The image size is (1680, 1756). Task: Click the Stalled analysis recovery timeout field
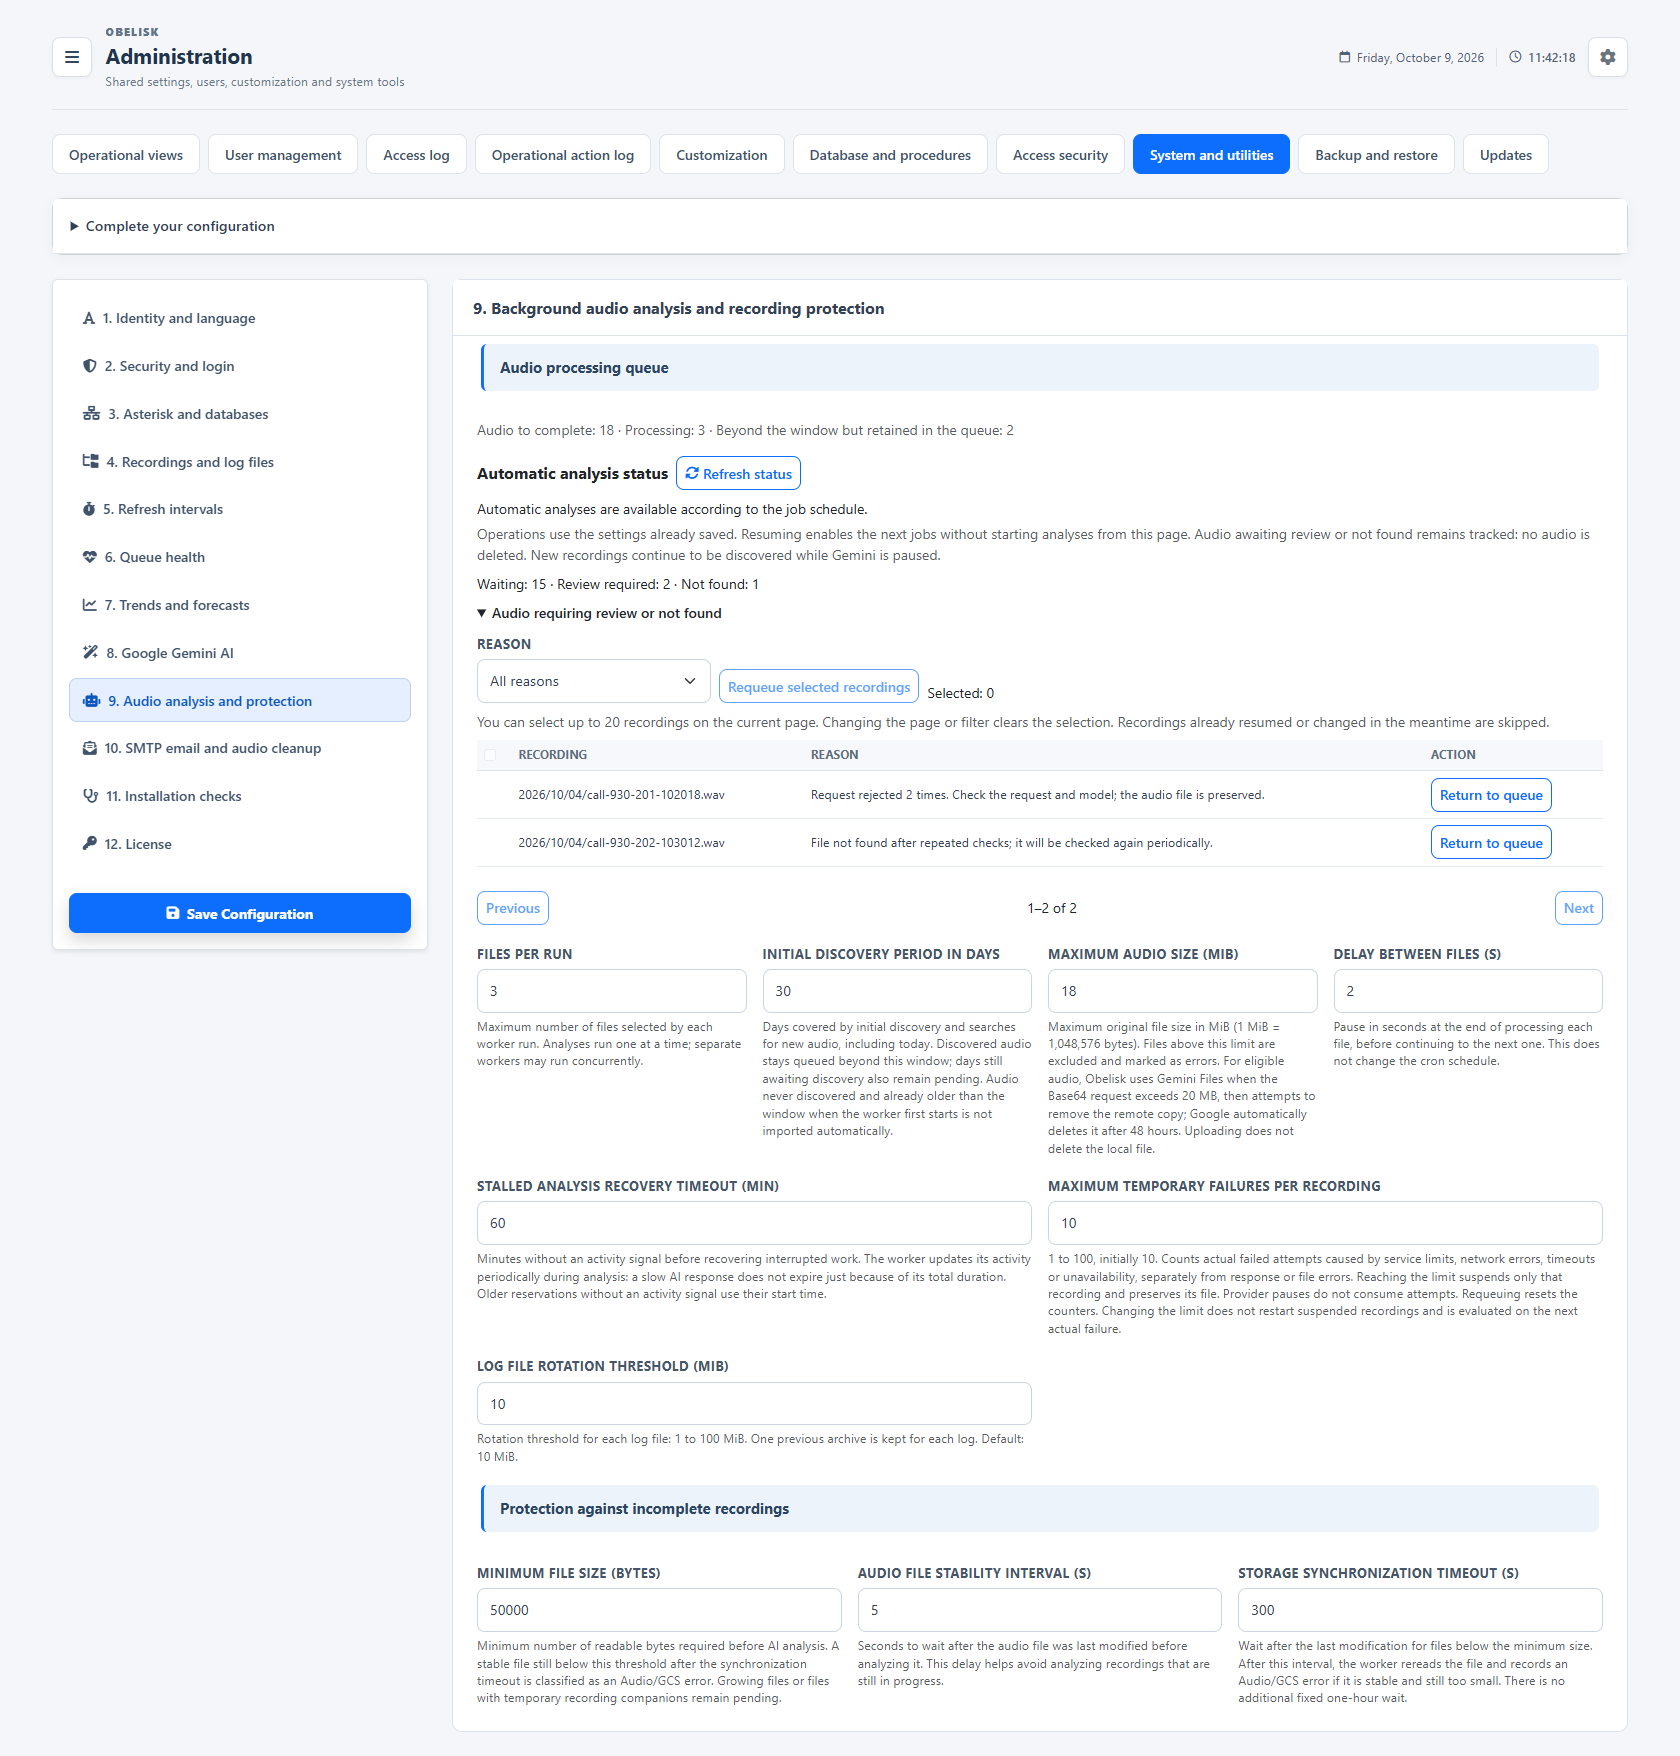[754, 1223]
